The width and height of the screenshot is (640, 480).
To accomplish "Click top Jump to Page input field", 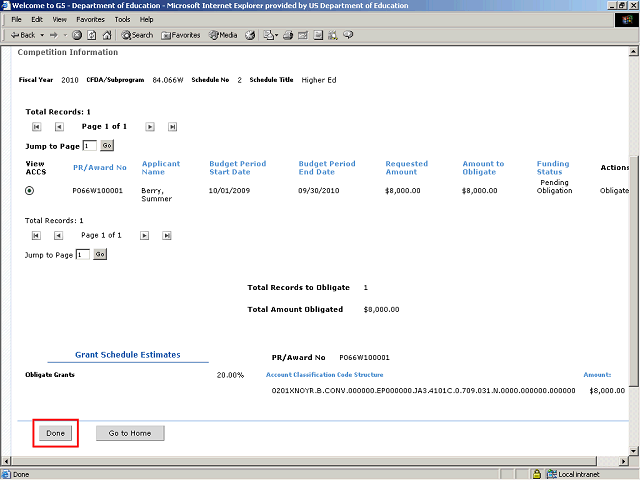I will 90,146.
